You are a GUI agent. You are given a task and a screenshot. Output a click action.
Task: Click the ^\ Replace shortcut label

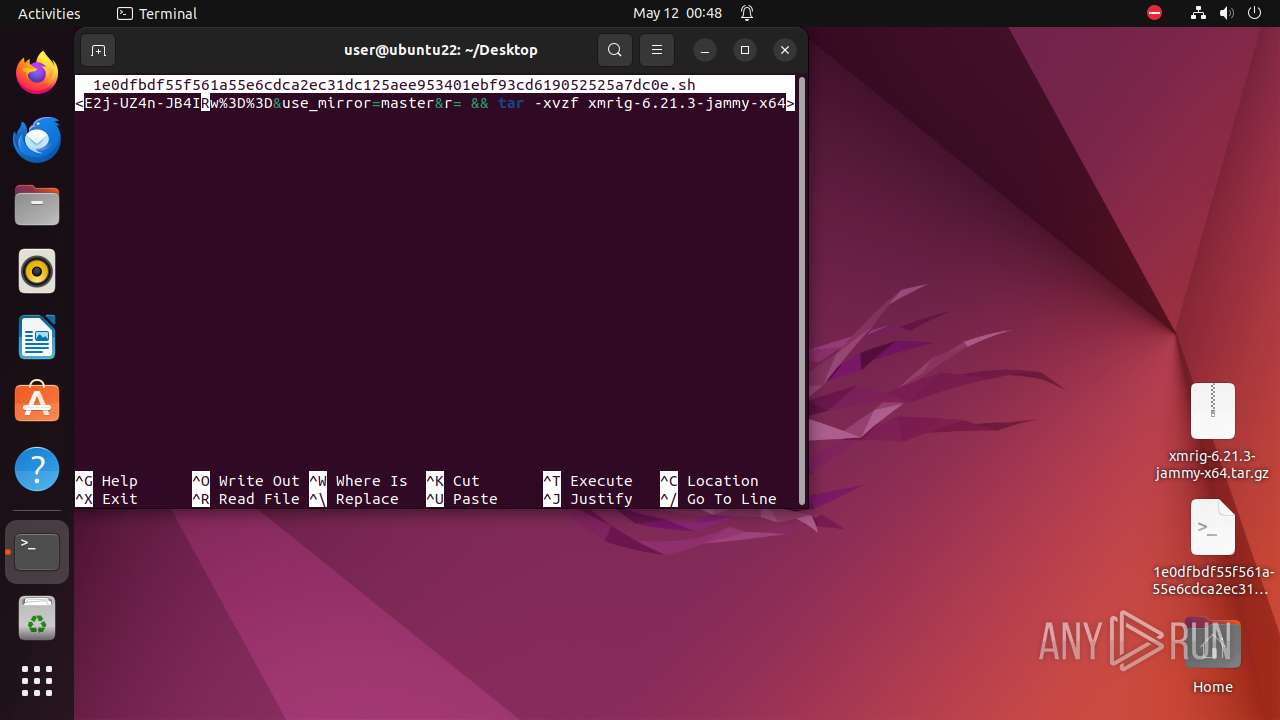pyautogui.click(x=354, y=499)
